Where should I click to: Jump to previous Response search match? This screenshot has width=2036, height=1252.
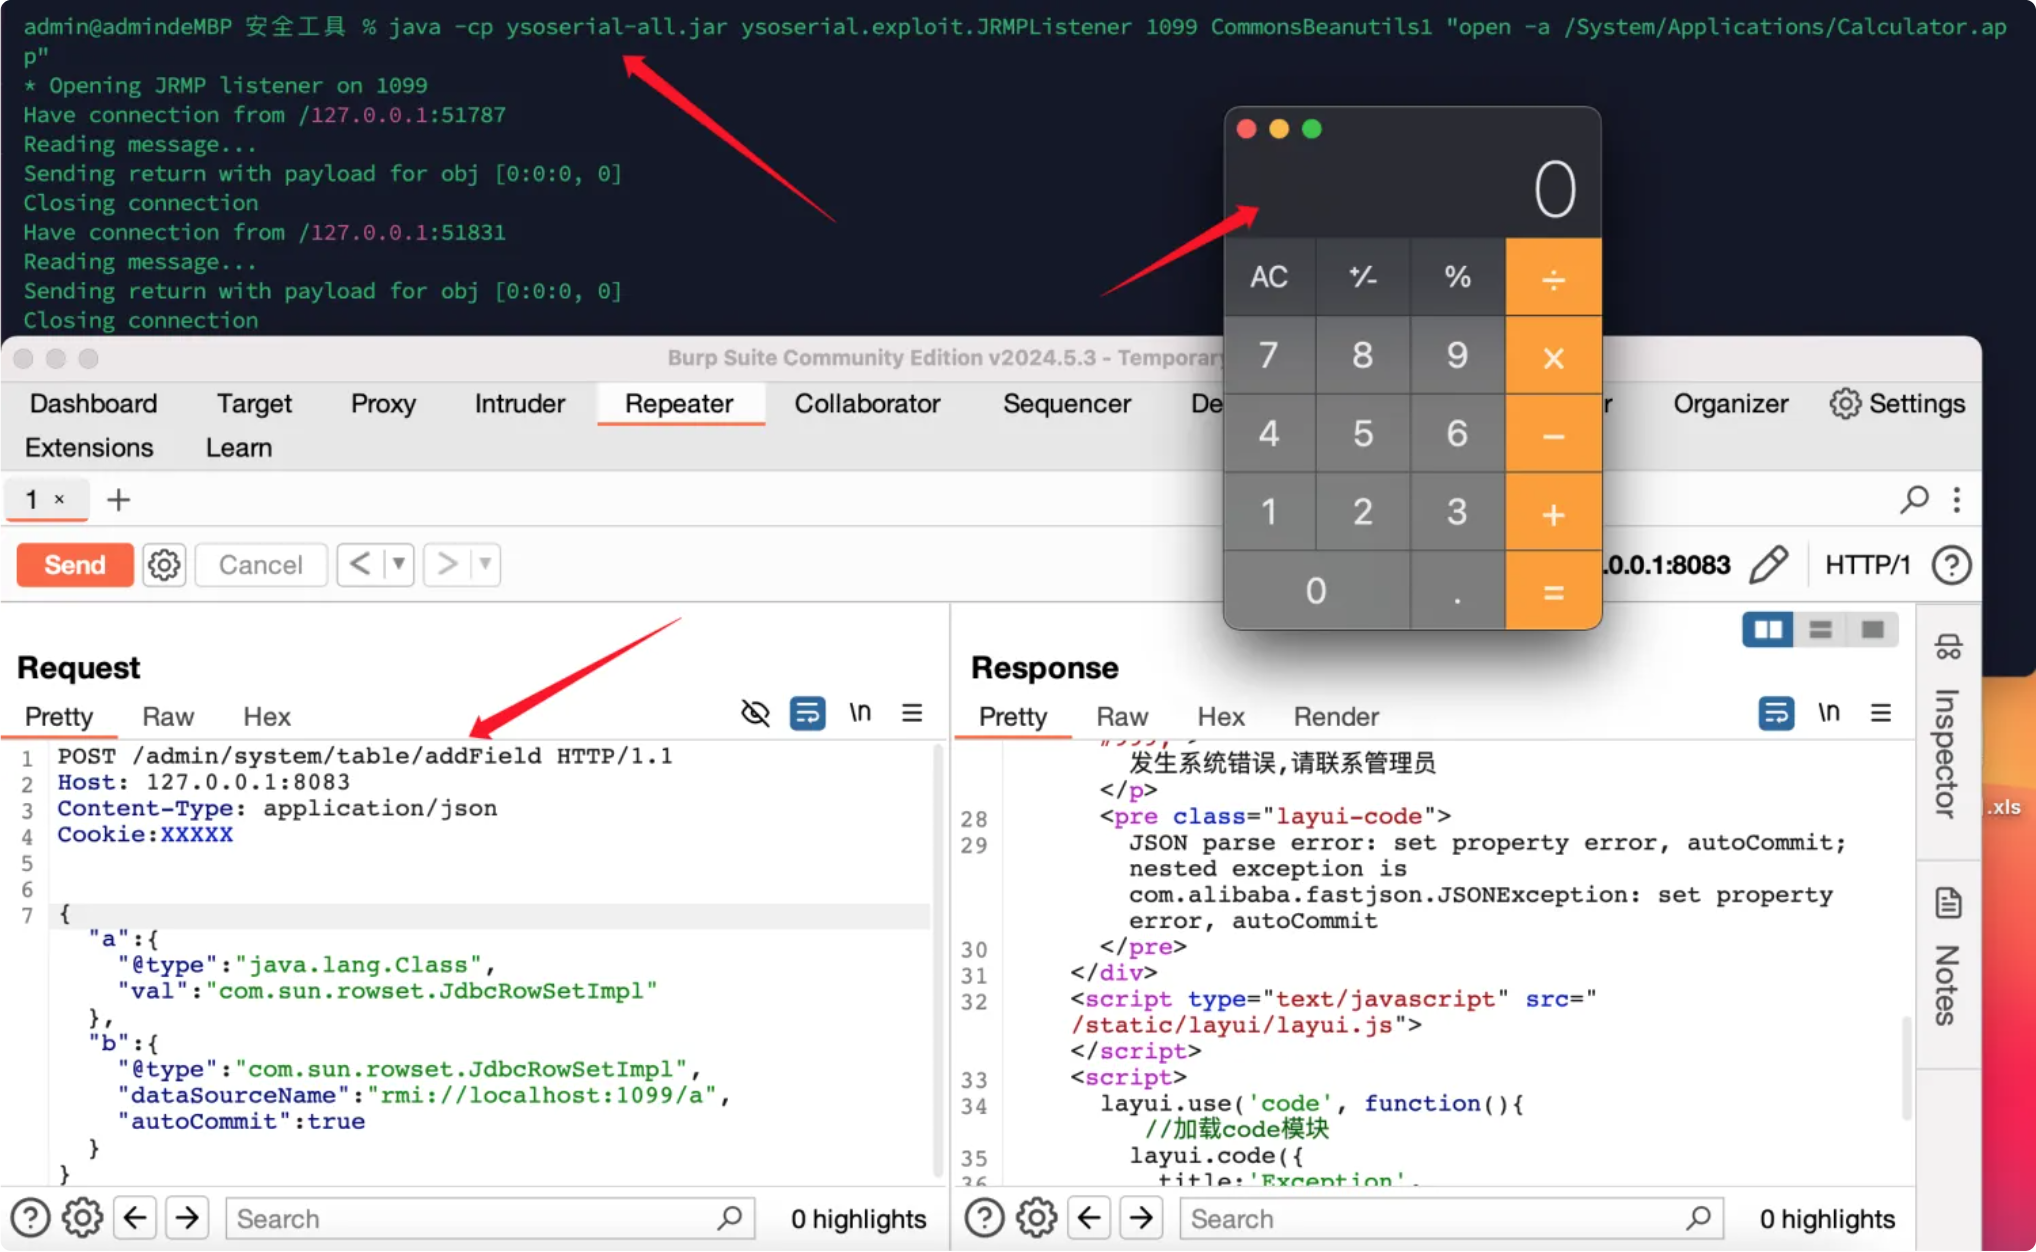(1089, 1218)
